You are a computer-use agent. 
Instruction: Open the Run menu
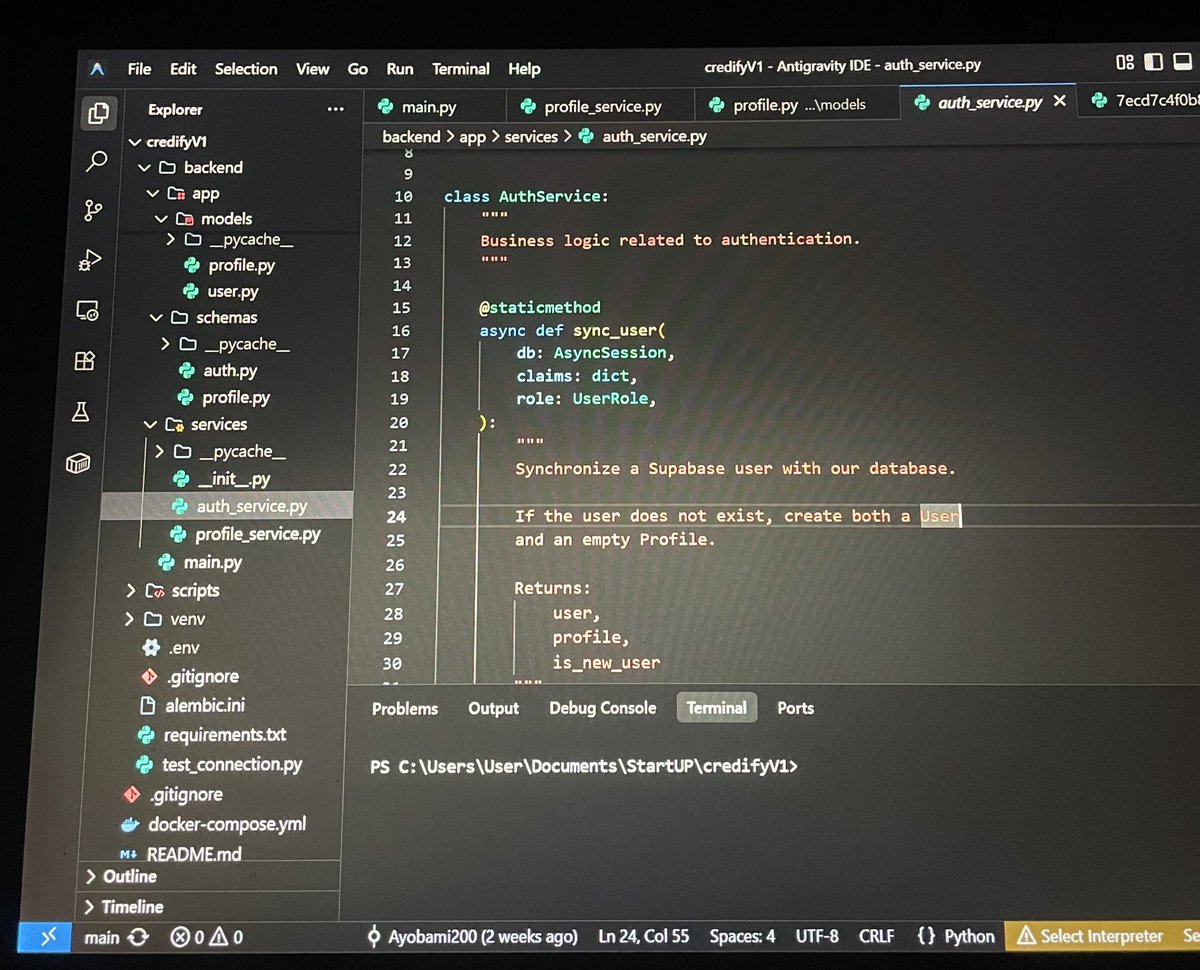[400, 69]
